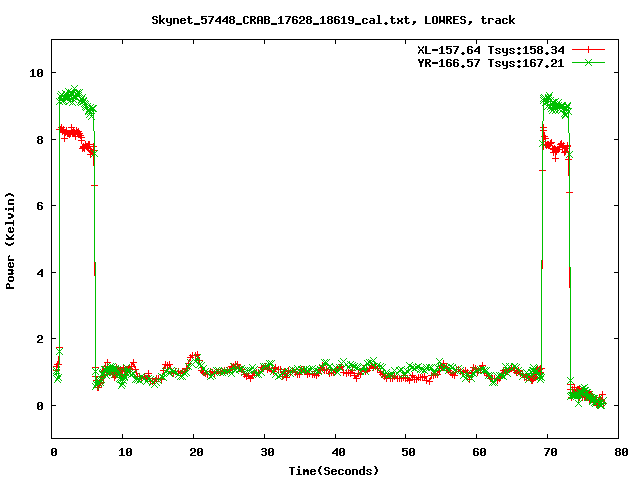Click the red plus legend marker for XL
The image size is (640, 480).
588,50
